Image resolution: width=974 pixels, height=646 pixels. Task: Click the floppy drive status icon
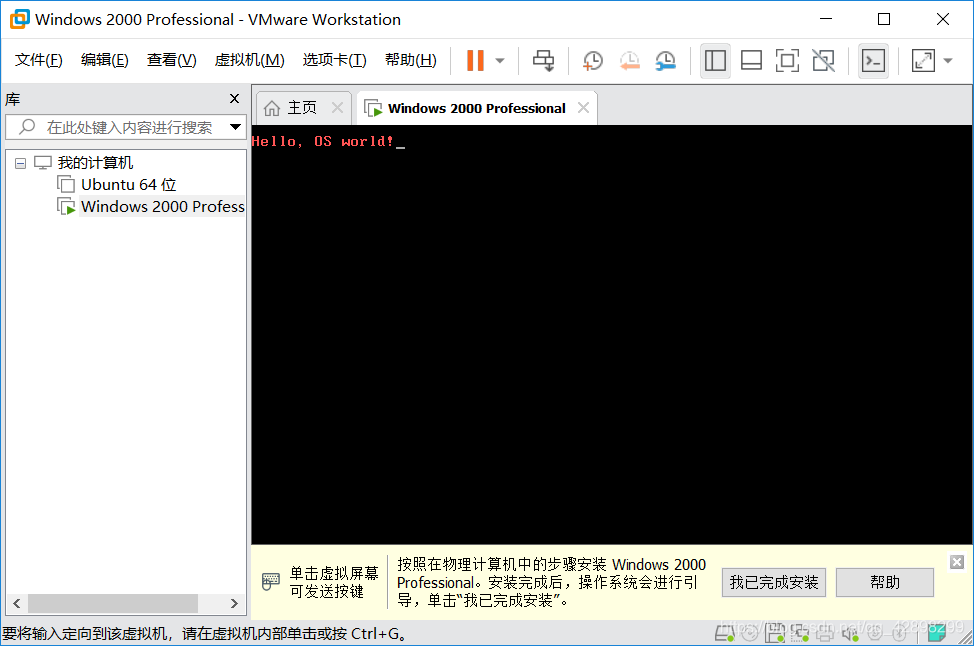(x=775, y=633)
